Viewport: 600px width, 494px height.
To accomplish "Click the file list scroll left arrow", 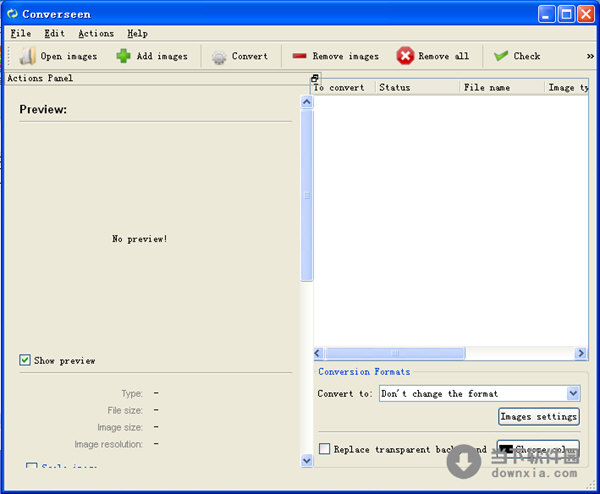I will 318,353.
